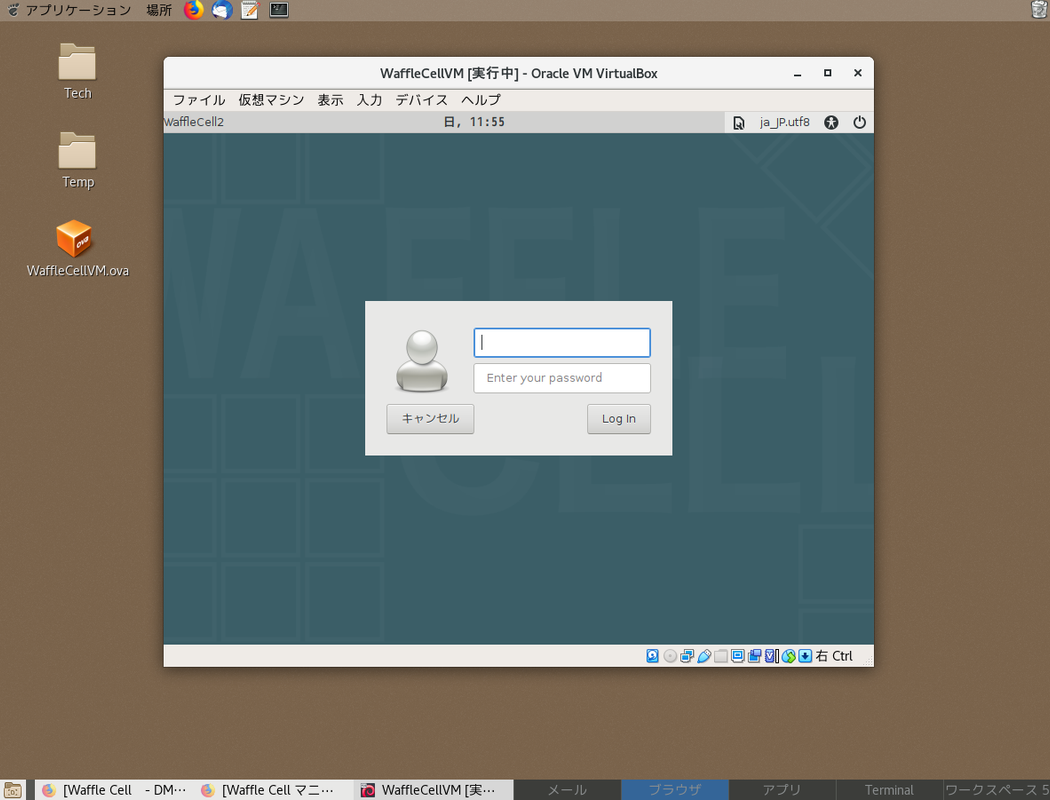Open the 表示 menu in VirtualBox

[x=330, y=100]
